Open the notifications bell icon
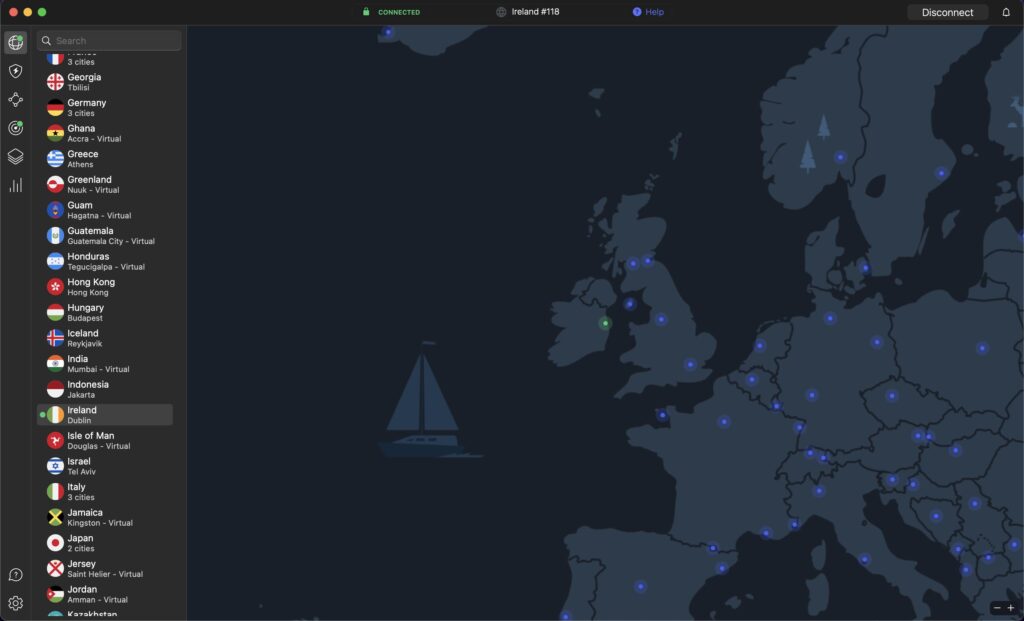1024x621 pixels. pos(1006,12)
